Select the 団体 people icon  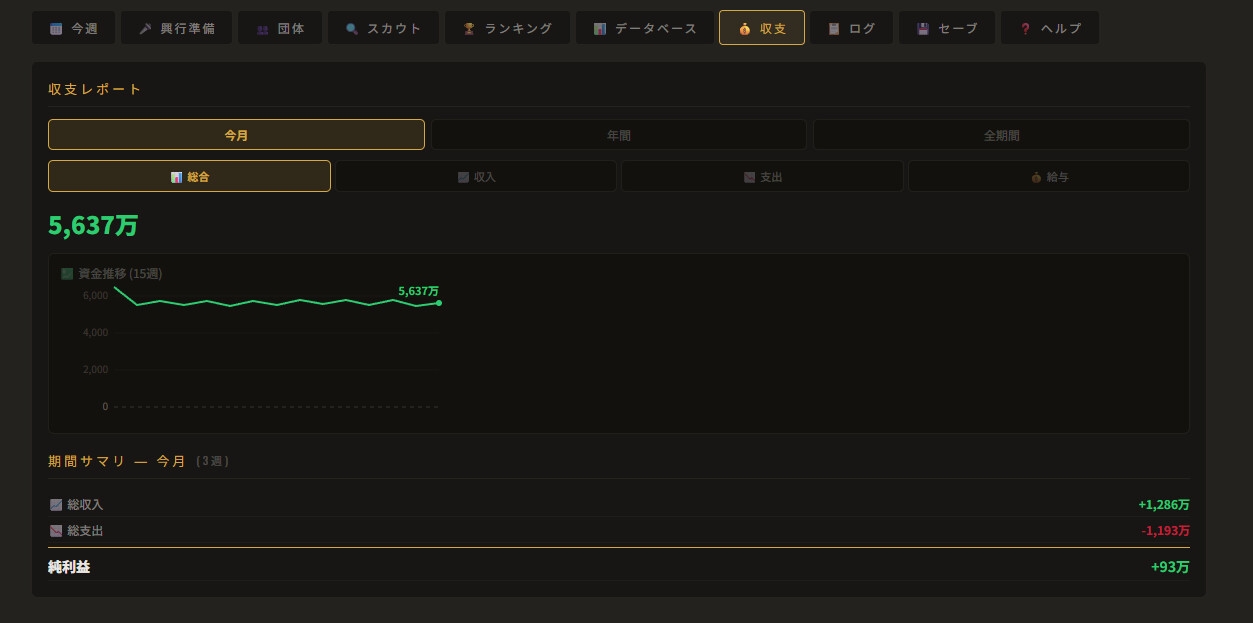(262, 29)
